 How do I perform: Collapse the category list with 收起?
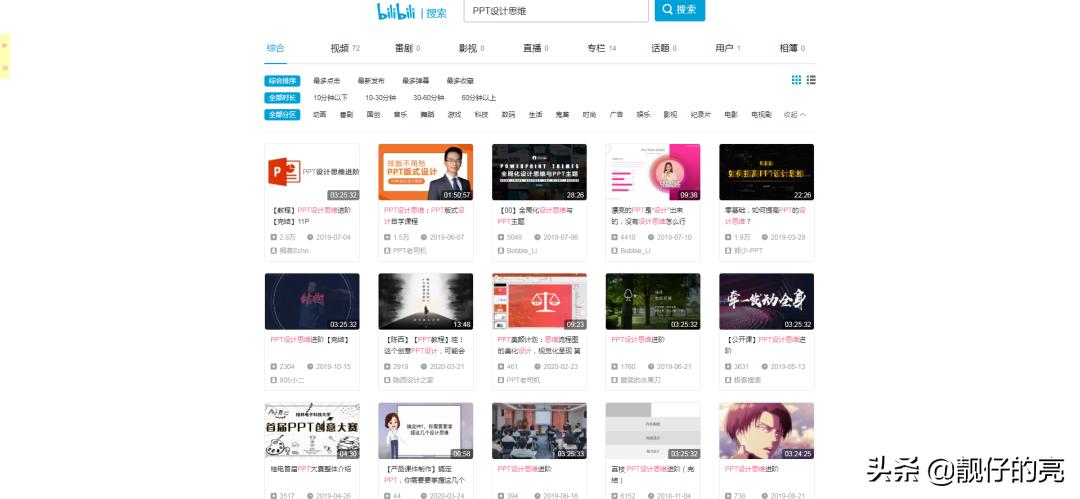click(794, 114)
